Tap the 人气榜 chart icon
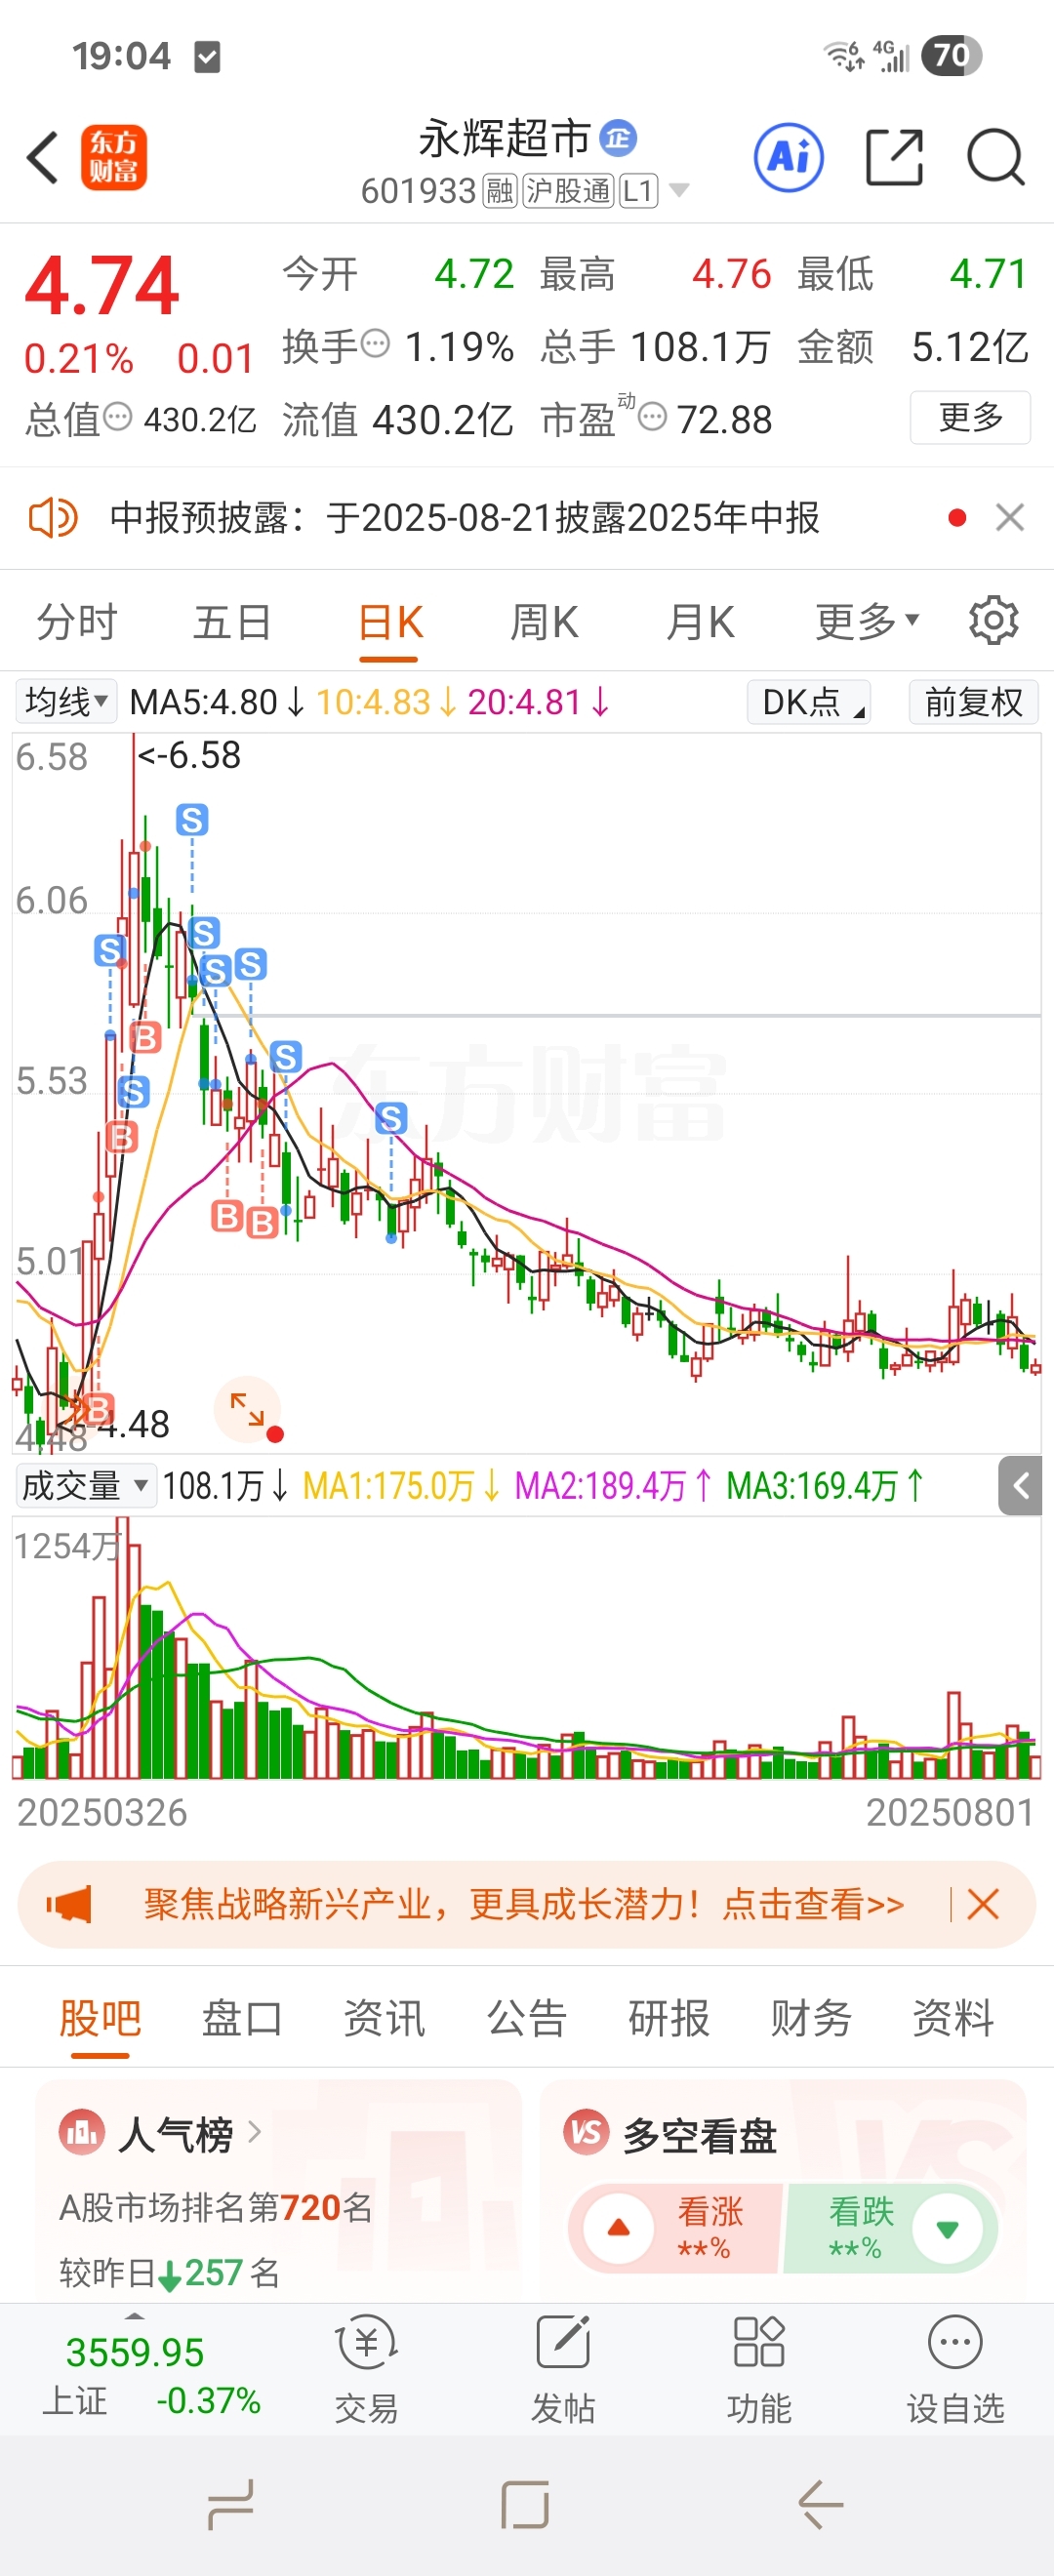This screenshot has width=1054, height=2576. (81, 2132)
